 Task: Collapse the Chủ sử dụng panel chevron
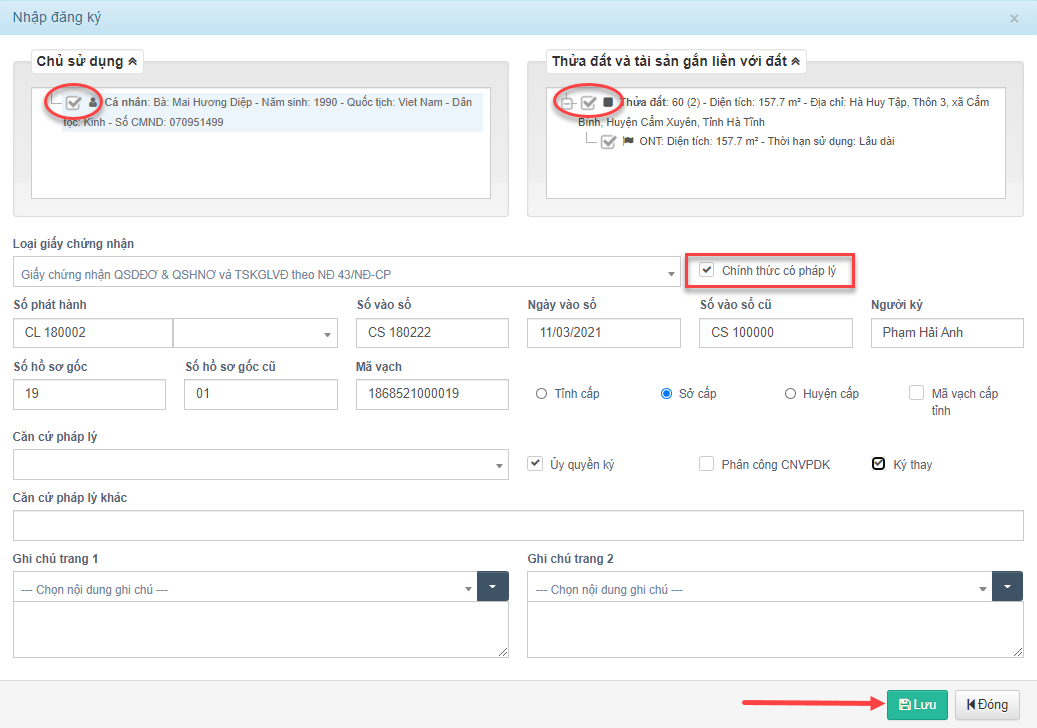[x=132, y=62]
